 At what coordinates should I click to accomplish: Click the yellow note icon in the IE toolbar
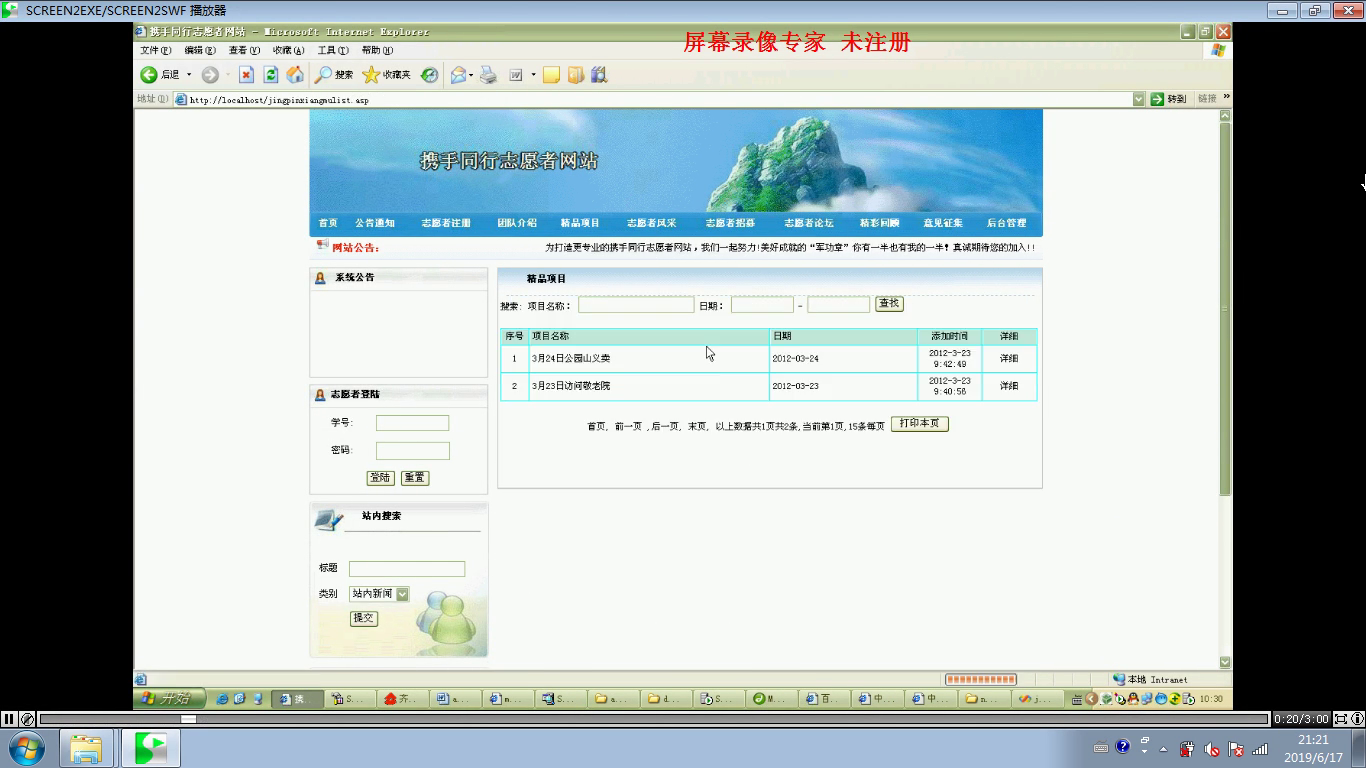coord(551,75)
